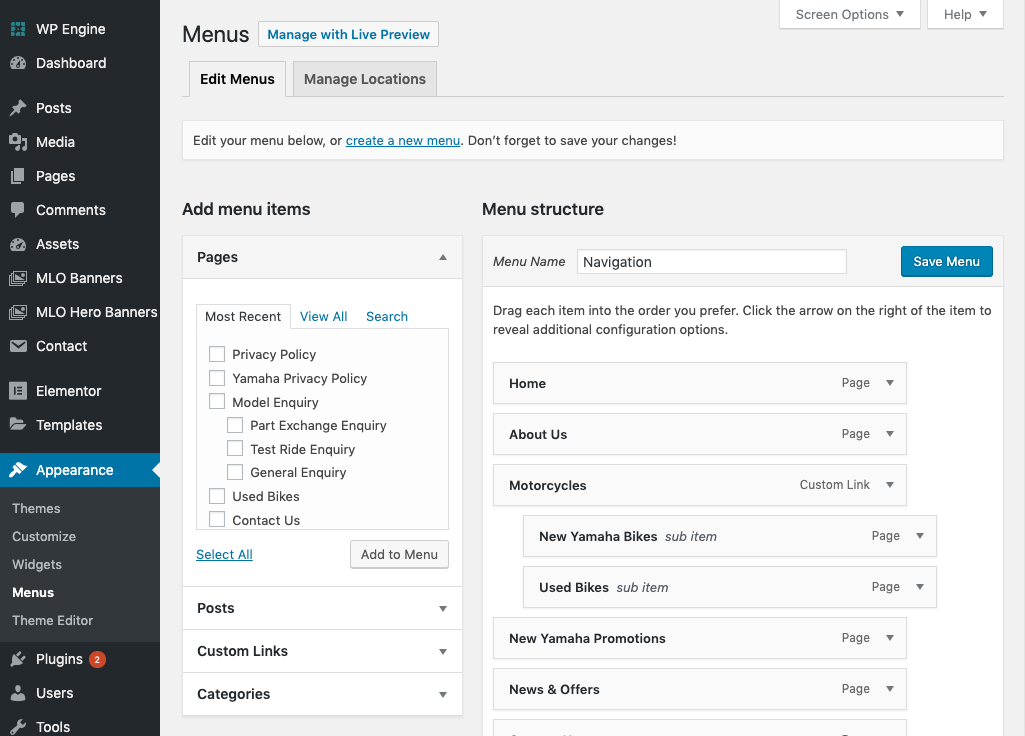Screen dimensions: 1025x736
Task: Click the Posts pushpin icon
Action: tap(18, 108)
